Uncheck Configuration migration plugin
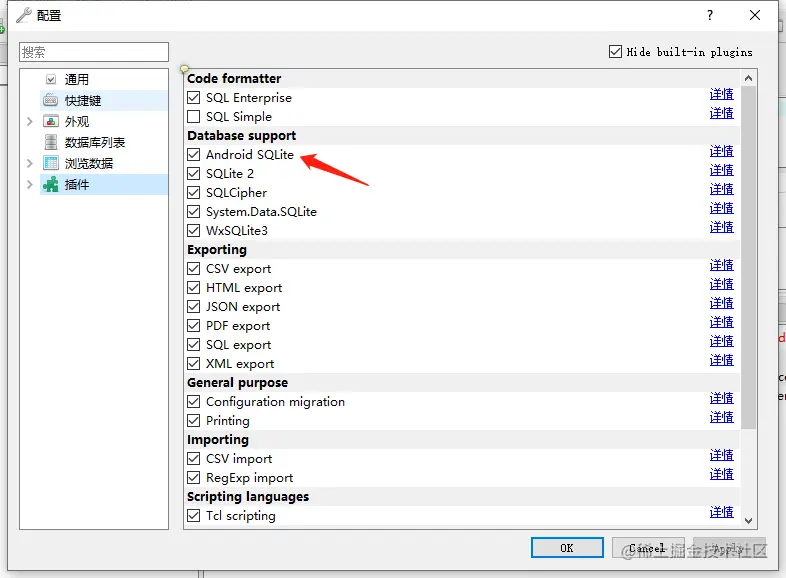The width and height of the screenshot is (786, 578). (193, 402)
